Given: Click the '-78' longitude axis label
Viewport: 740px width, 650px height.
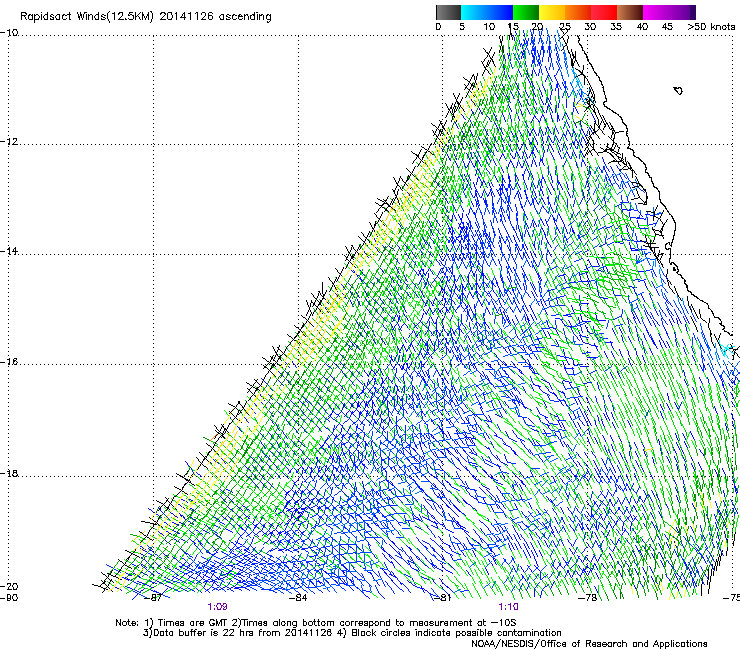Looking at the screenshot, I should coord(588,598).
